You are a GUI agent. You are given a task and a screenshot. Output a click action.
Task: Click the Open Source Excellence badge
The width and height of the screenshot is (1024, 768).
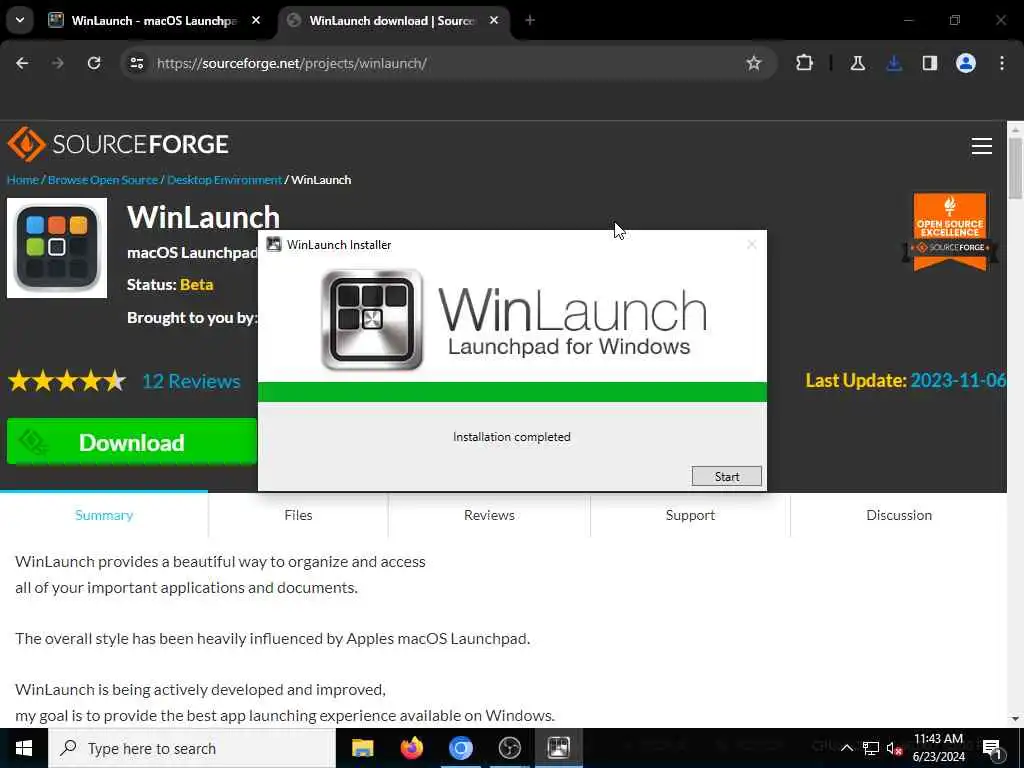[x=950, y=232]
